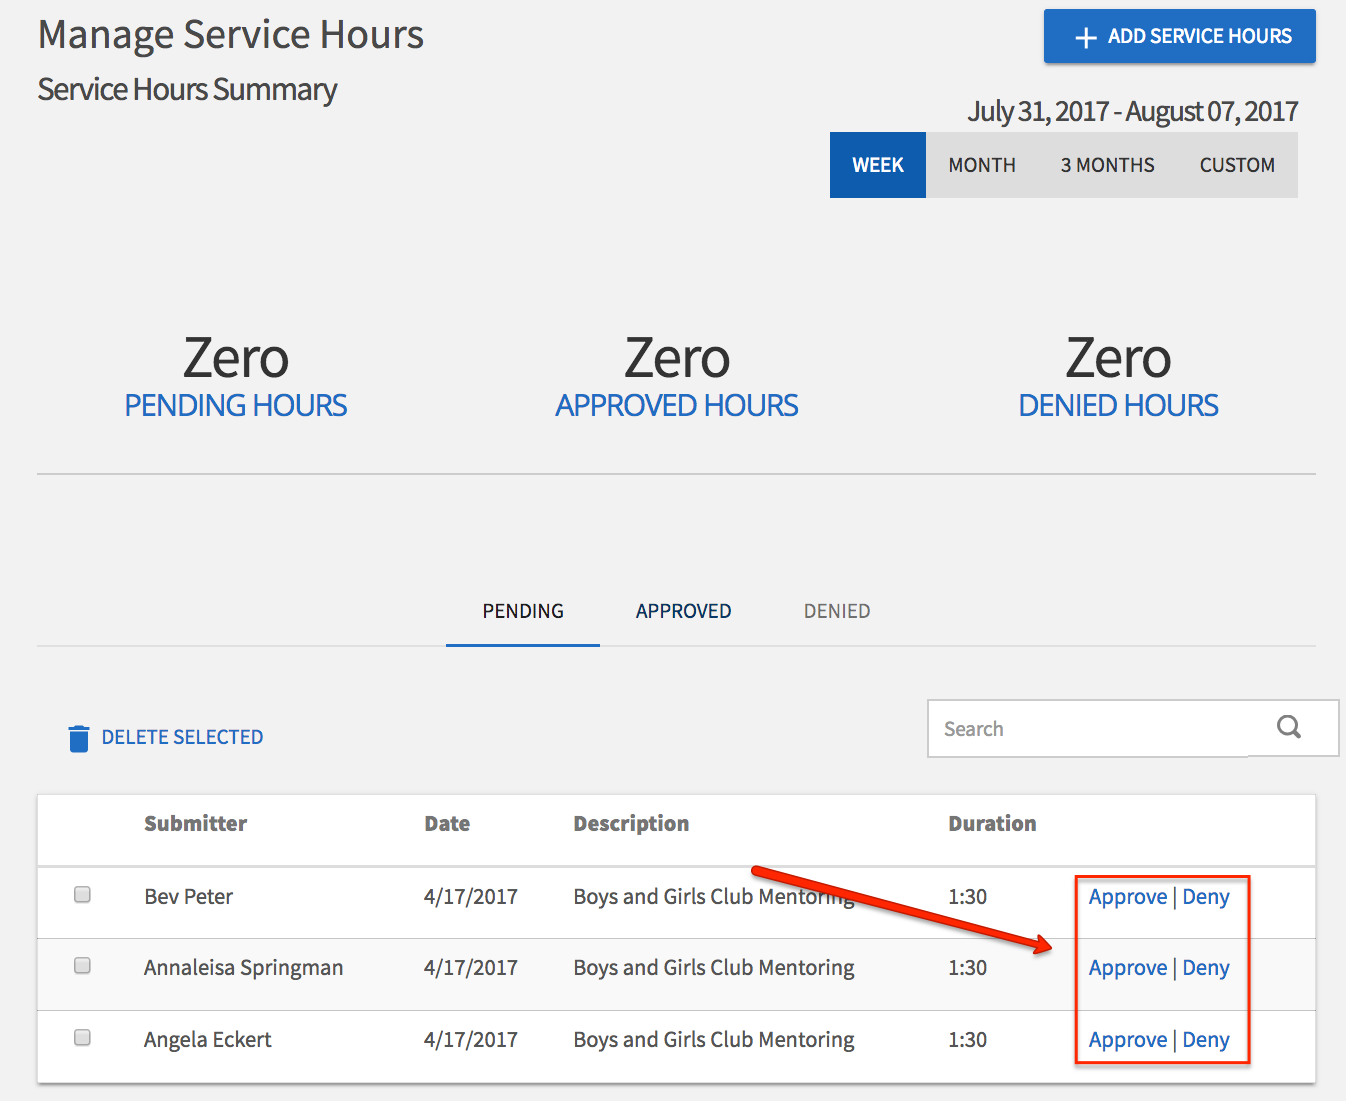This screenshot has height=1101, width=1346.
Task: Click the 1:30 duration in Angela Eckert's row
Action: pyautogui.click(x=967, y=1040)
